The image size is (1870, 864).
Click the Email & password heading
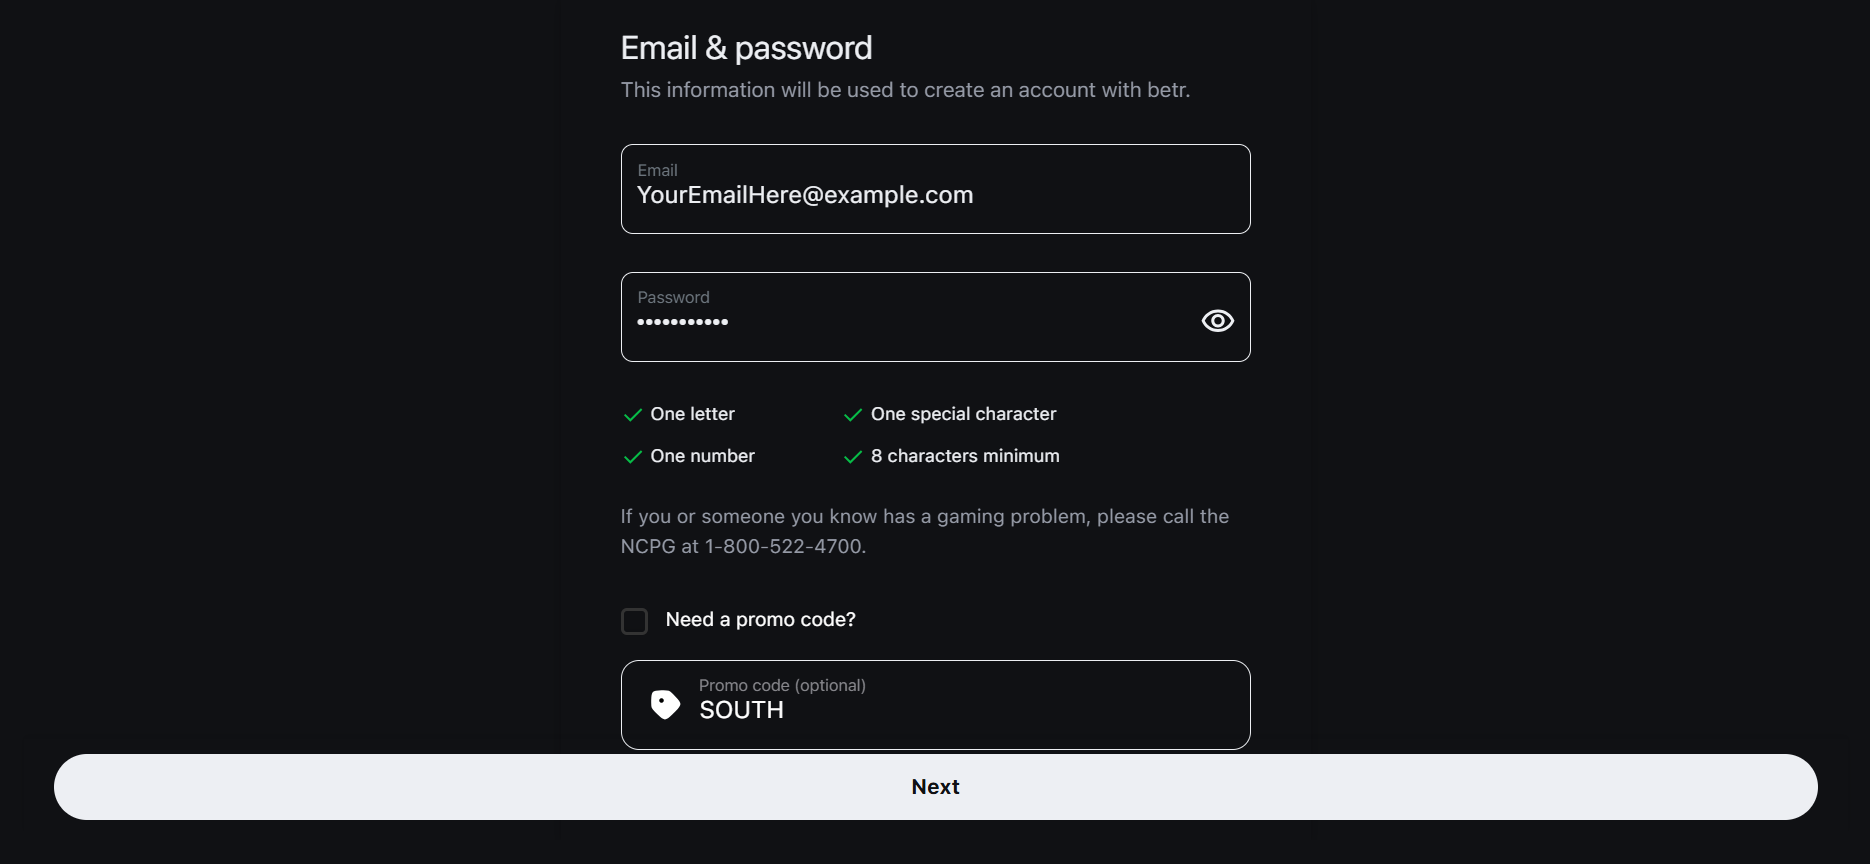click(746, 48)
